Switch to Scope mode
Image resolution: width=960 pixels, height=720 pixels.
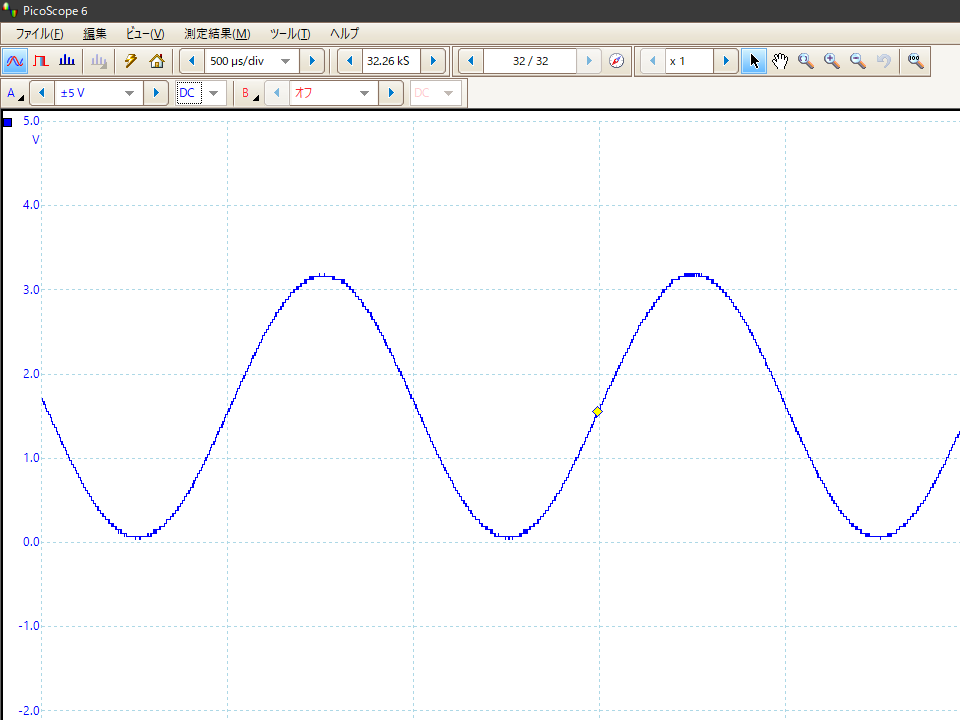click(15, 61)
